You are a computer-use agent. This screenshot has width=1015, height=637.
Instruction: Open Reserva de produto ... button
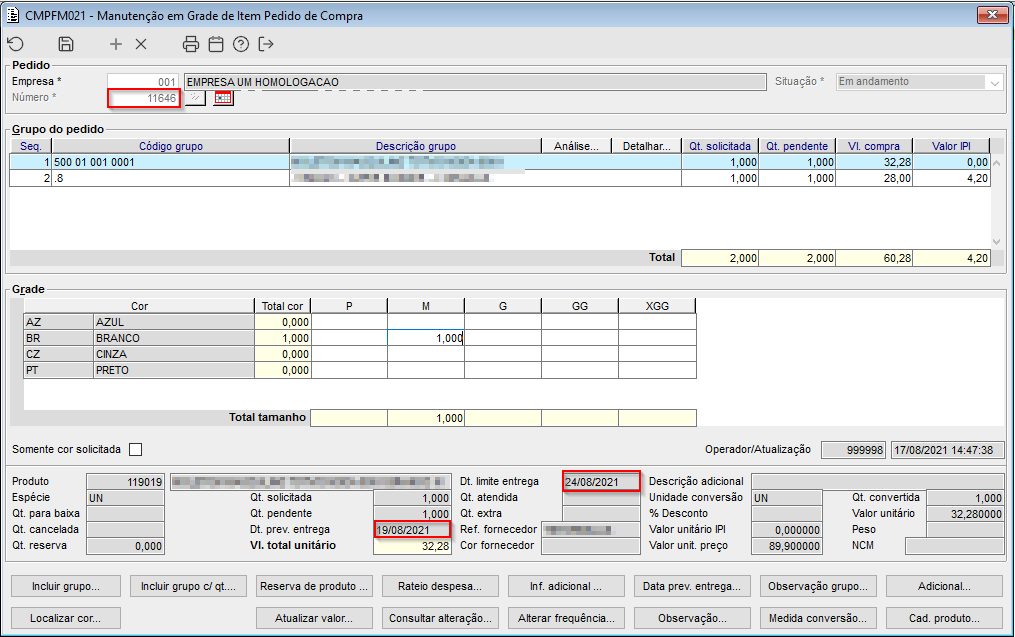(314, 586)
